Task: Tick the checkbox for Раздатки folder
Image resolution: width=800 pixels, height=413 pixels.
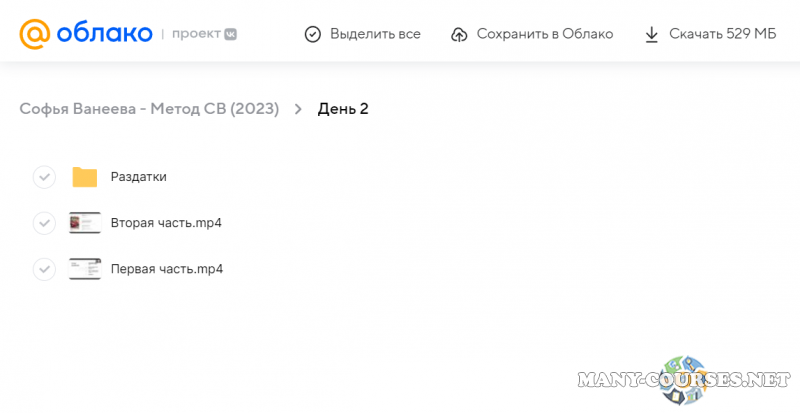Action: (x=44, y=177)
